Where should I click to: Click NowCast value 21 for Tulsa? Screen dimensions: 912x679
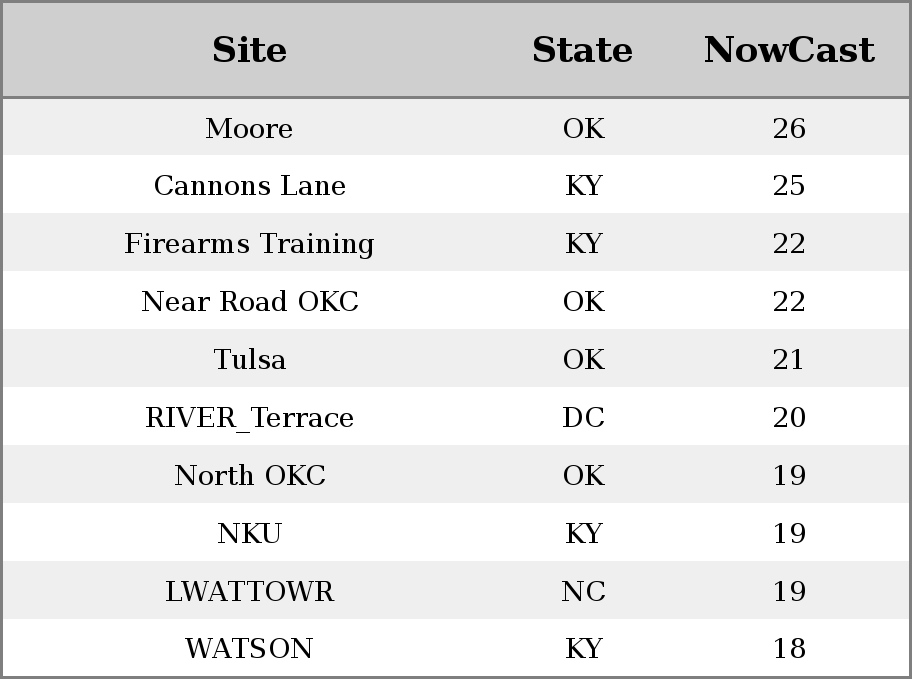tap(789, 359)
